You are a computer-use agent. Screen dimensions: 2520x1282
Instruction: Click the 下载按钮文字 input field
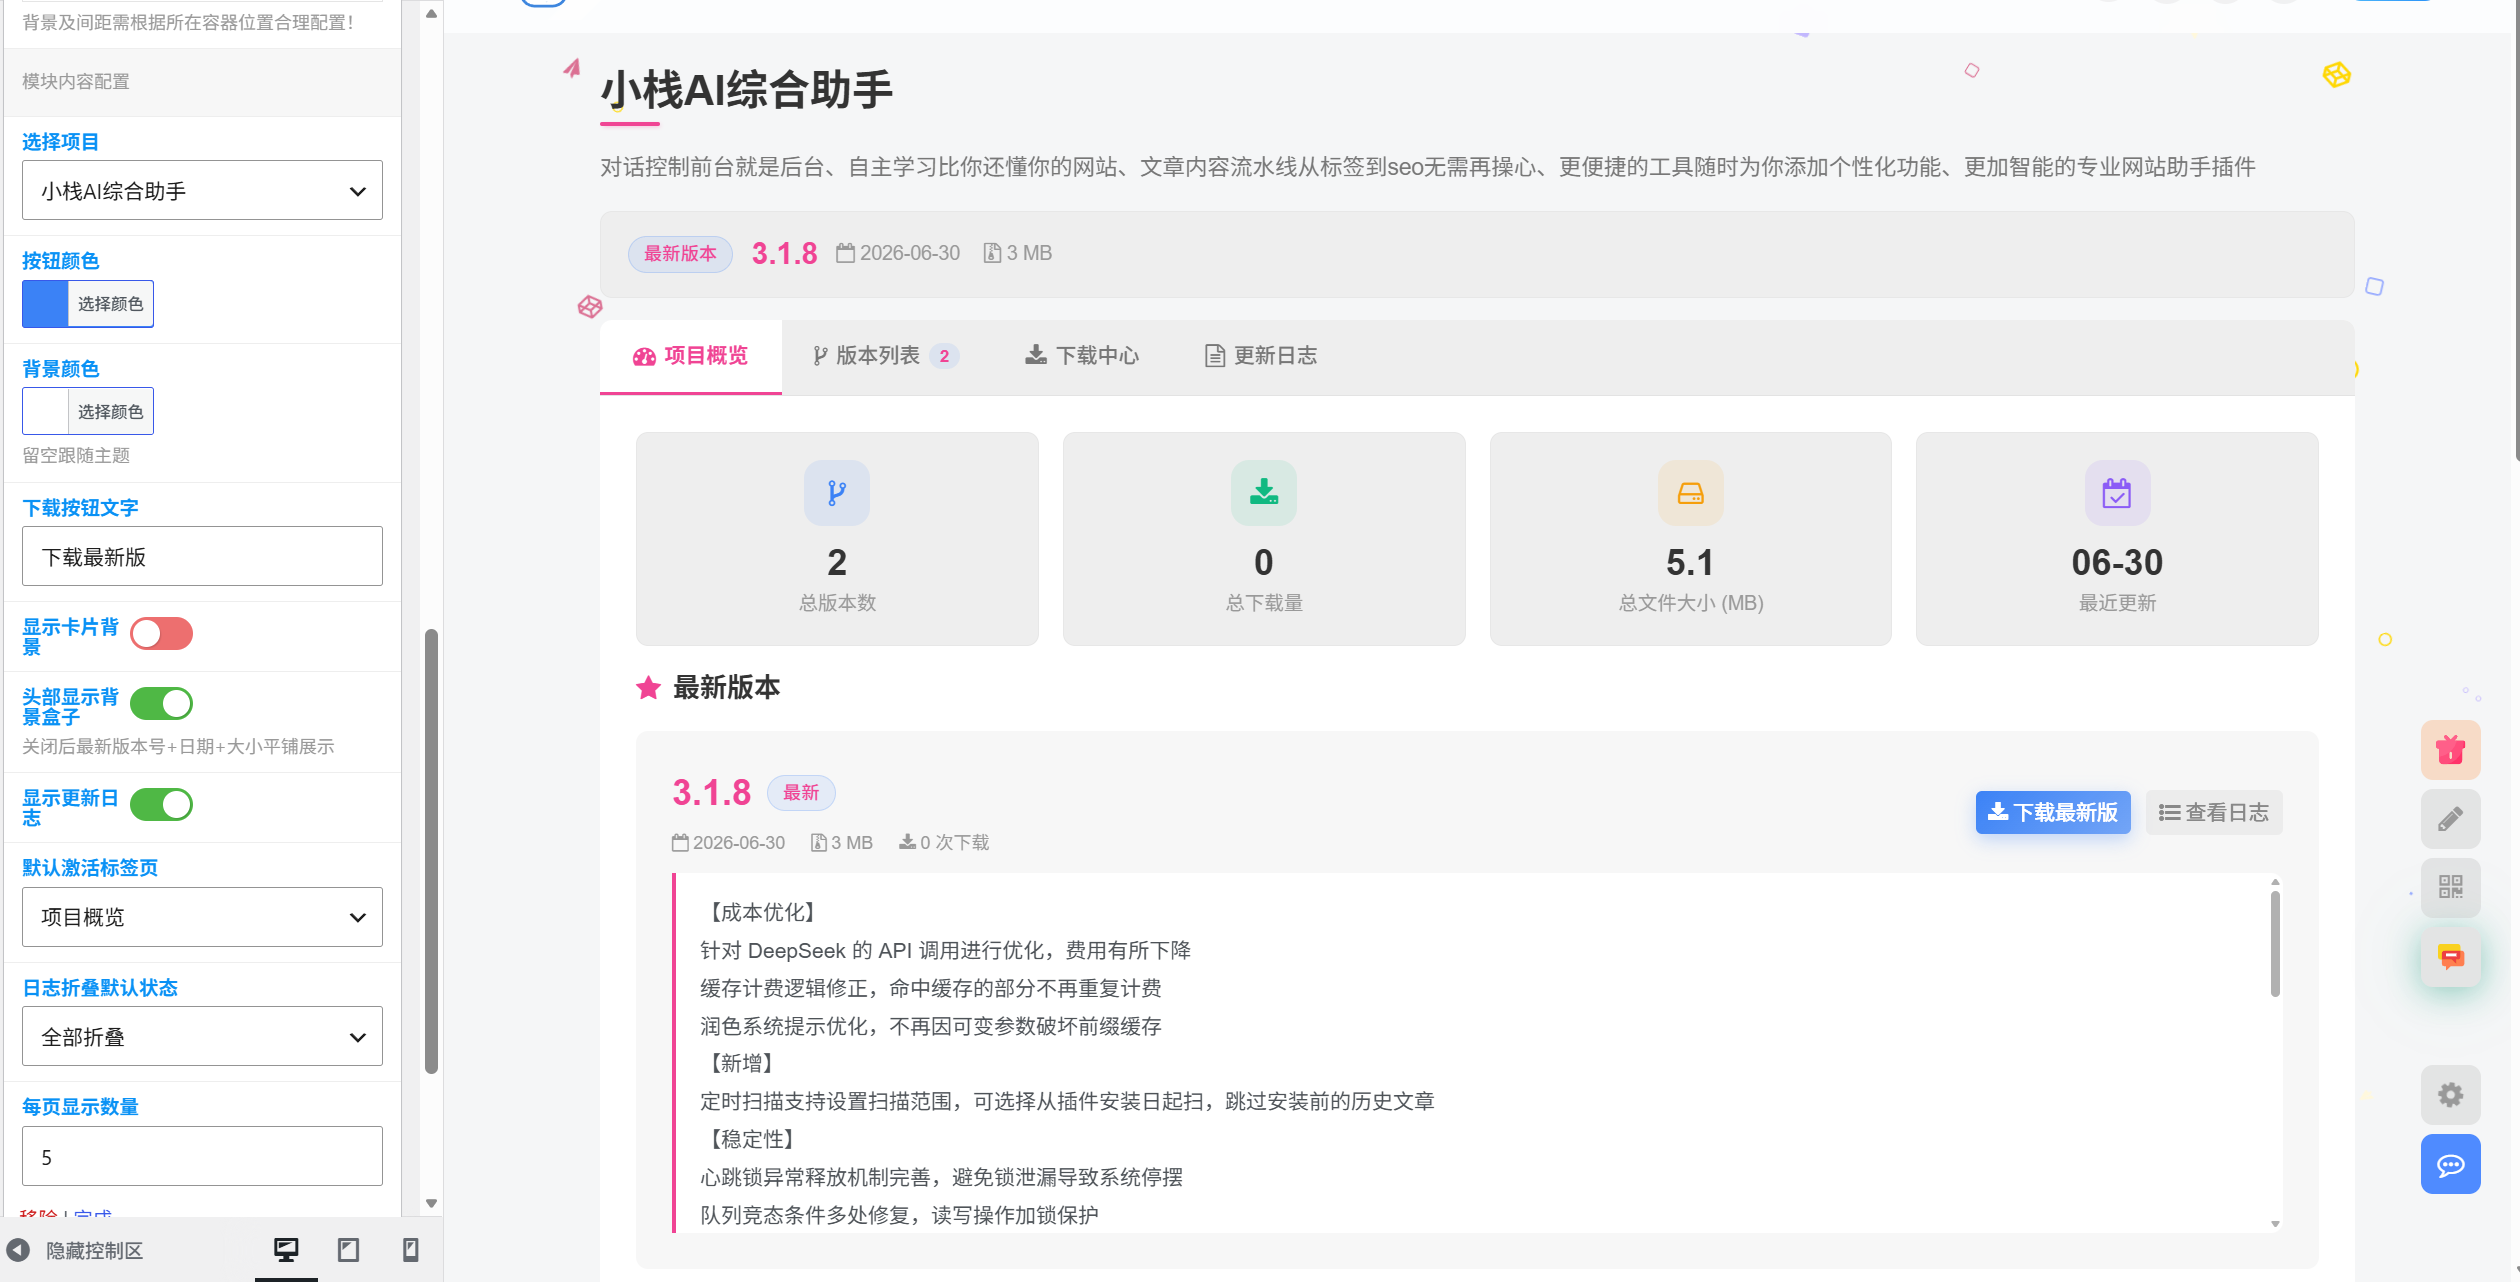pos(202,556)
